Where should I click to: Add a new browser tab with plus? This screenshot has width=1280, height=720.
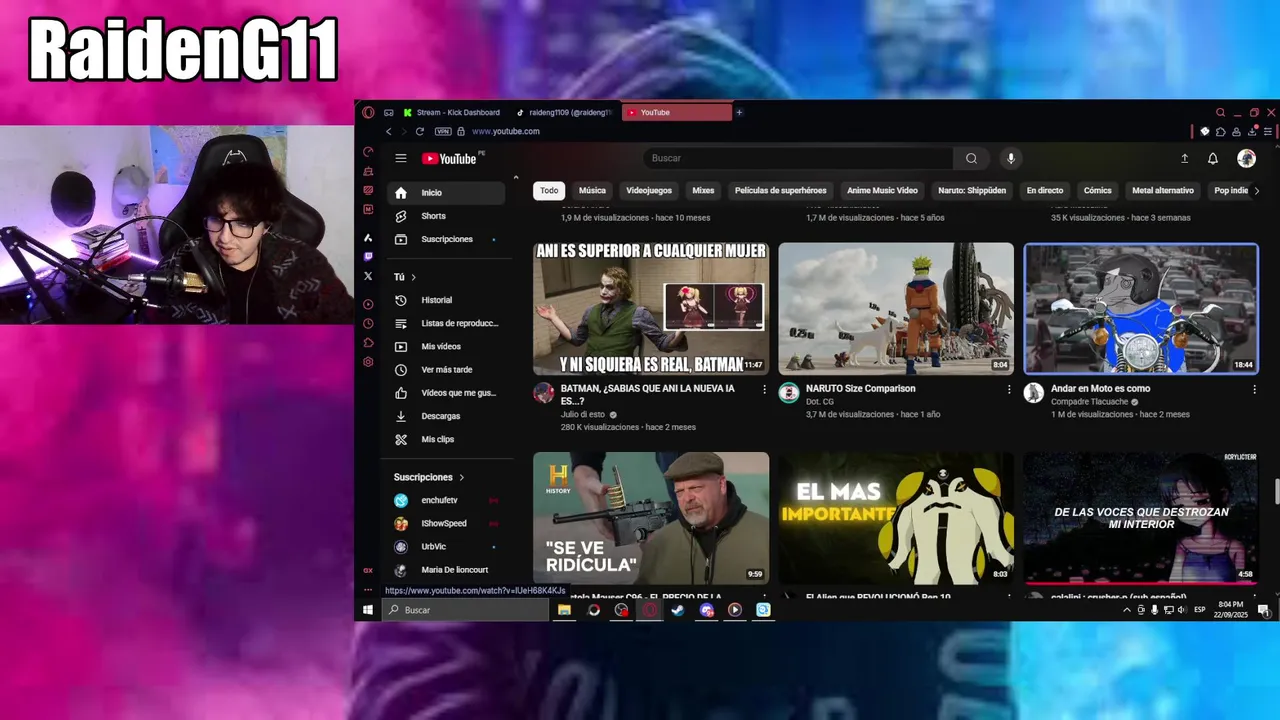[739, 112]
